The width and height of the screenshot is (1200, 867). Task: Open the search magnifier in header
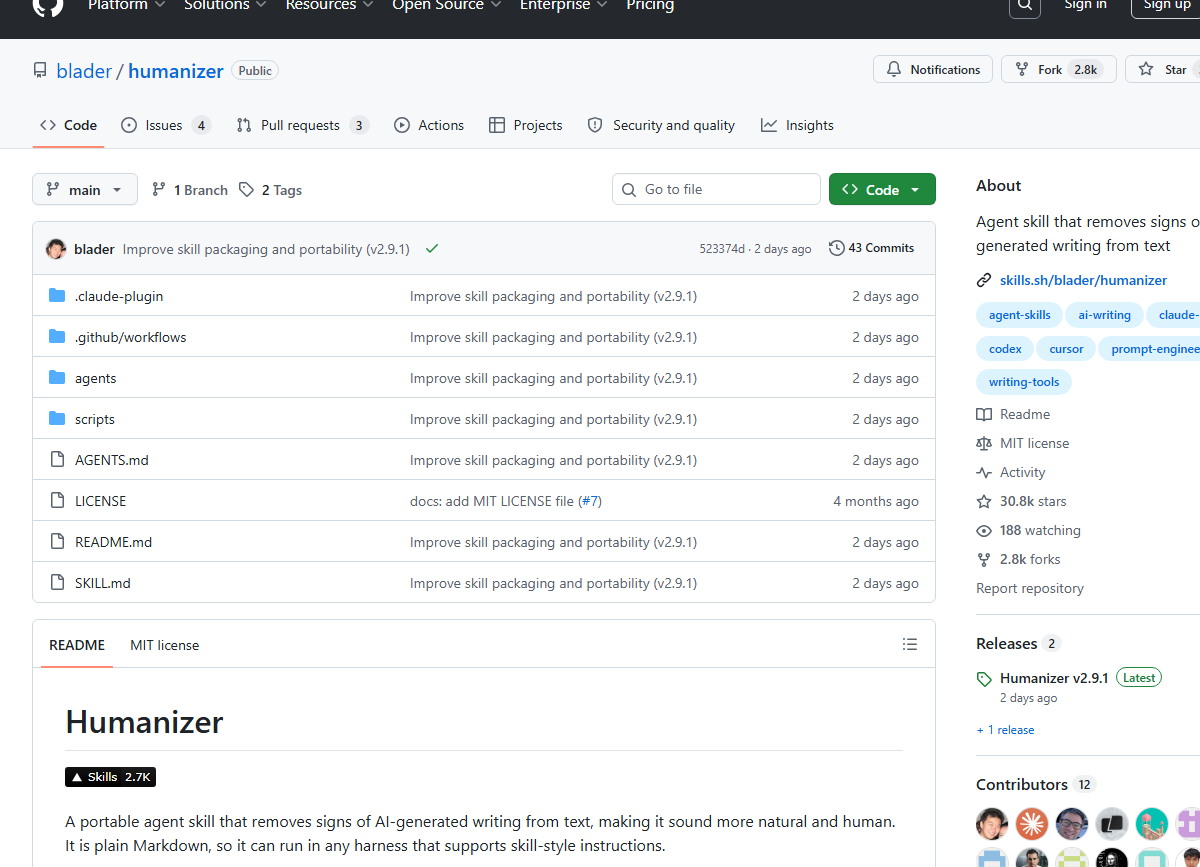pos(1024,5)
